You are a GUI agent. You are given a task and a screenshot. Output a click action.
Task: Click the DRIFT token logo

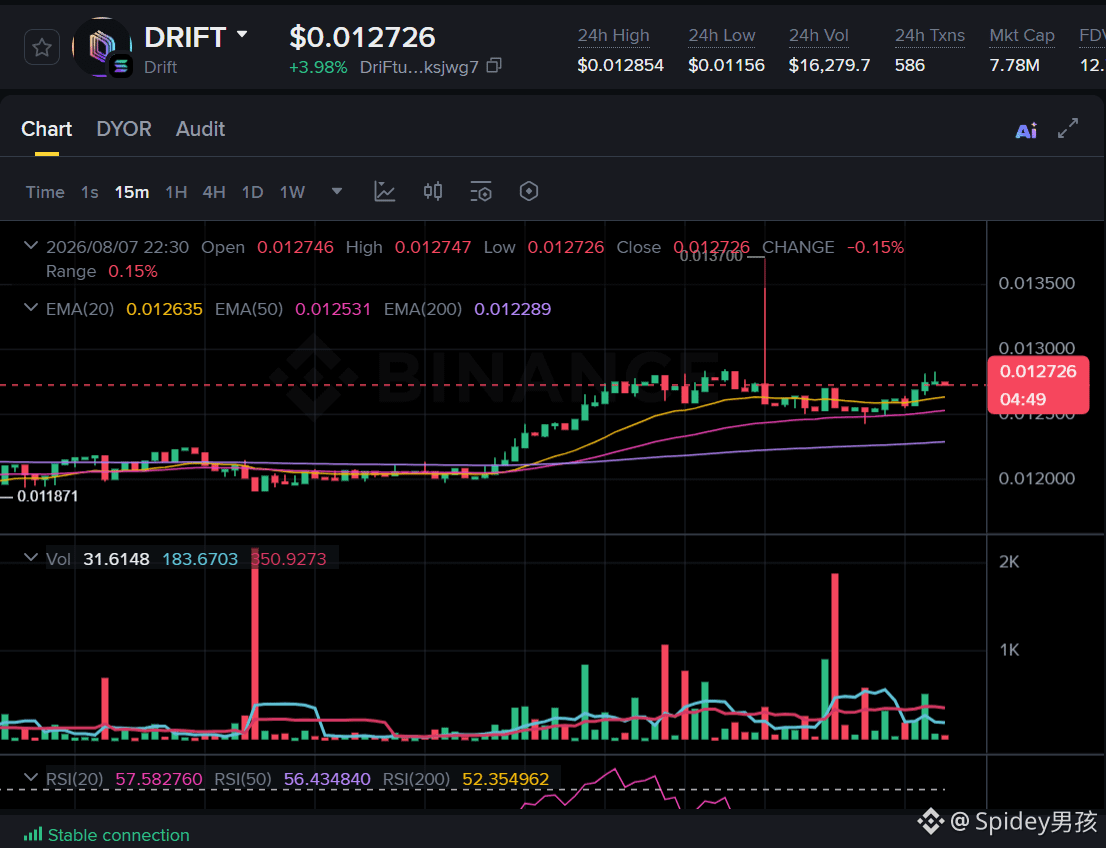pyautogui.click(x=102, y=47)
